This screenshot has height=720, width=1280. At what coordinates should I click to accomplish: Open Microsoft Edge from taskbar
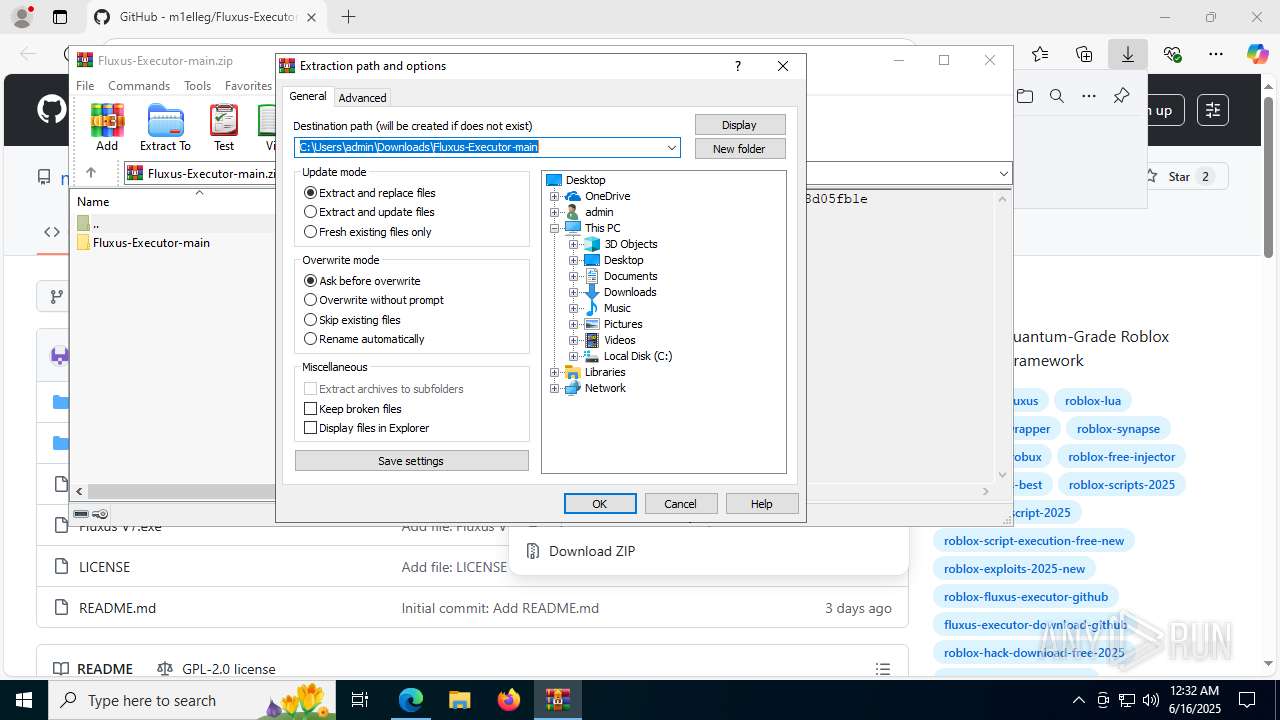click(x=411, y=700)
